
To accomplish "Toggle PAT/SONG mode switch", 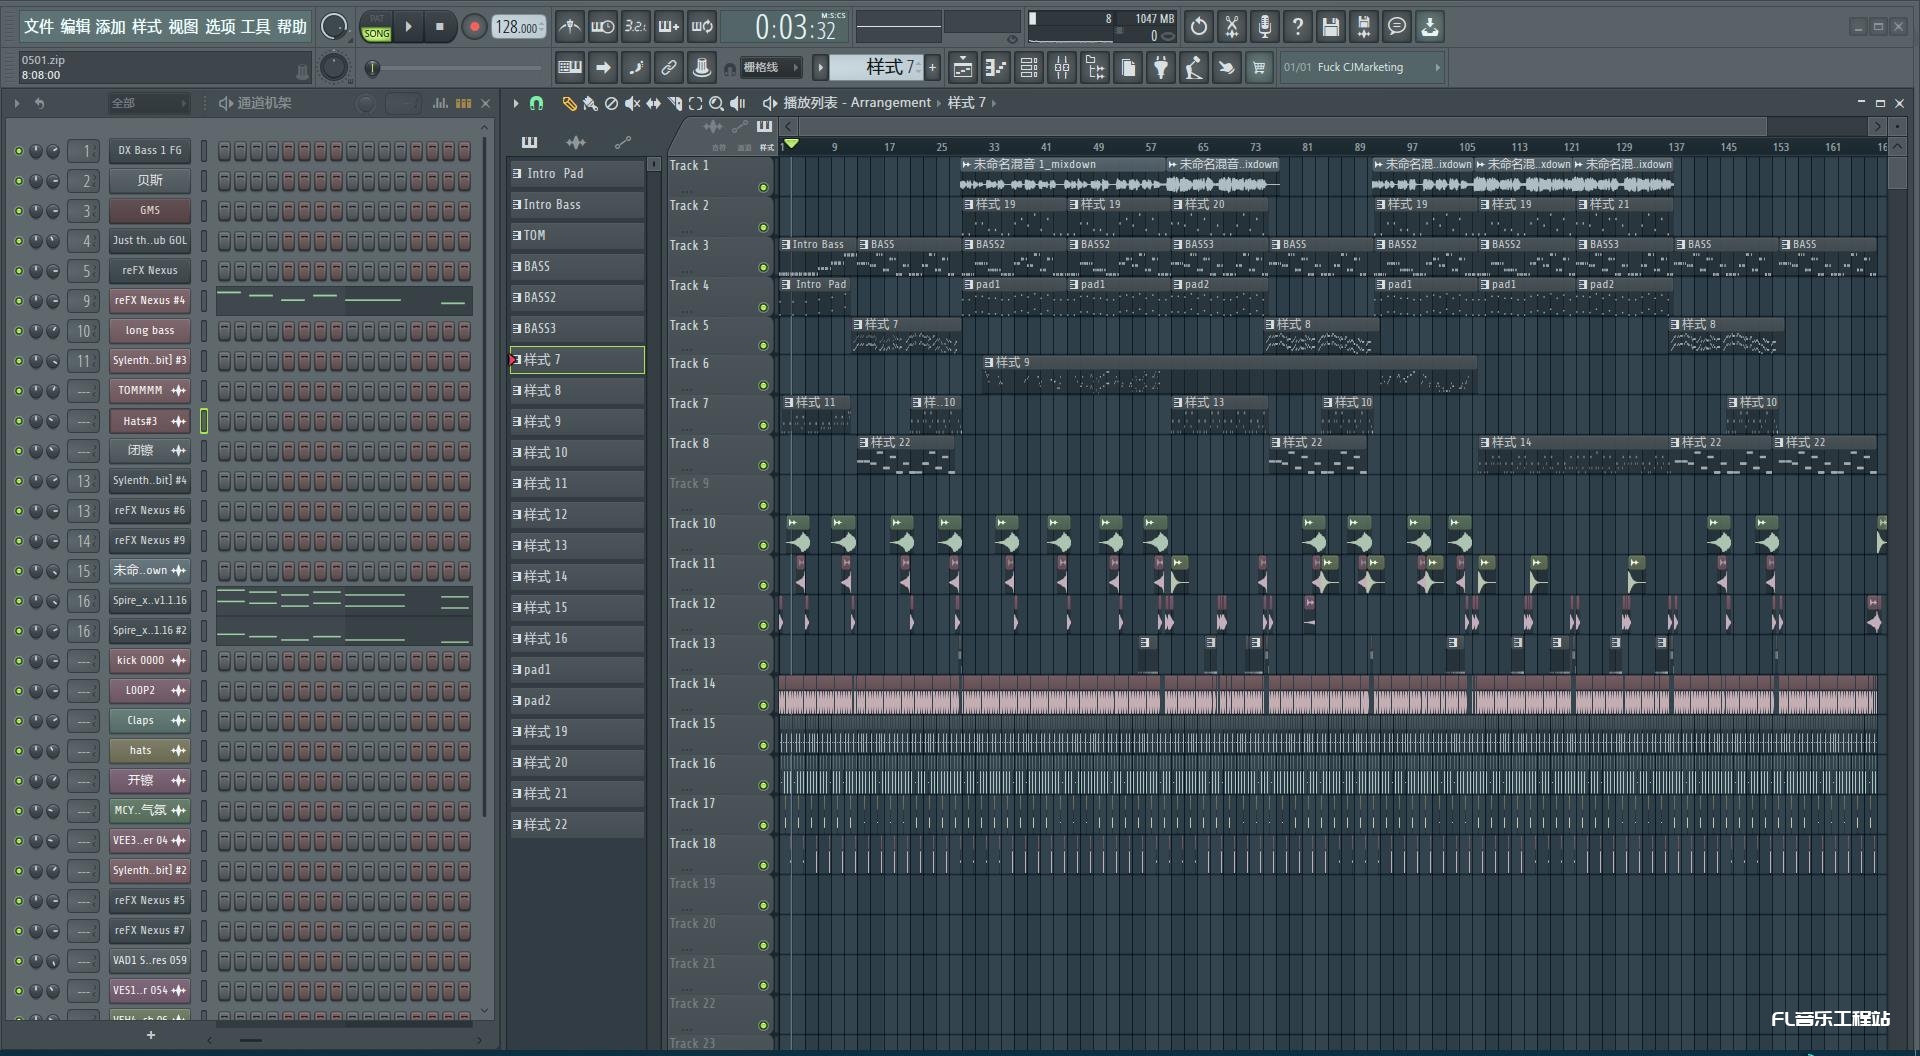I will pos(377,27).
